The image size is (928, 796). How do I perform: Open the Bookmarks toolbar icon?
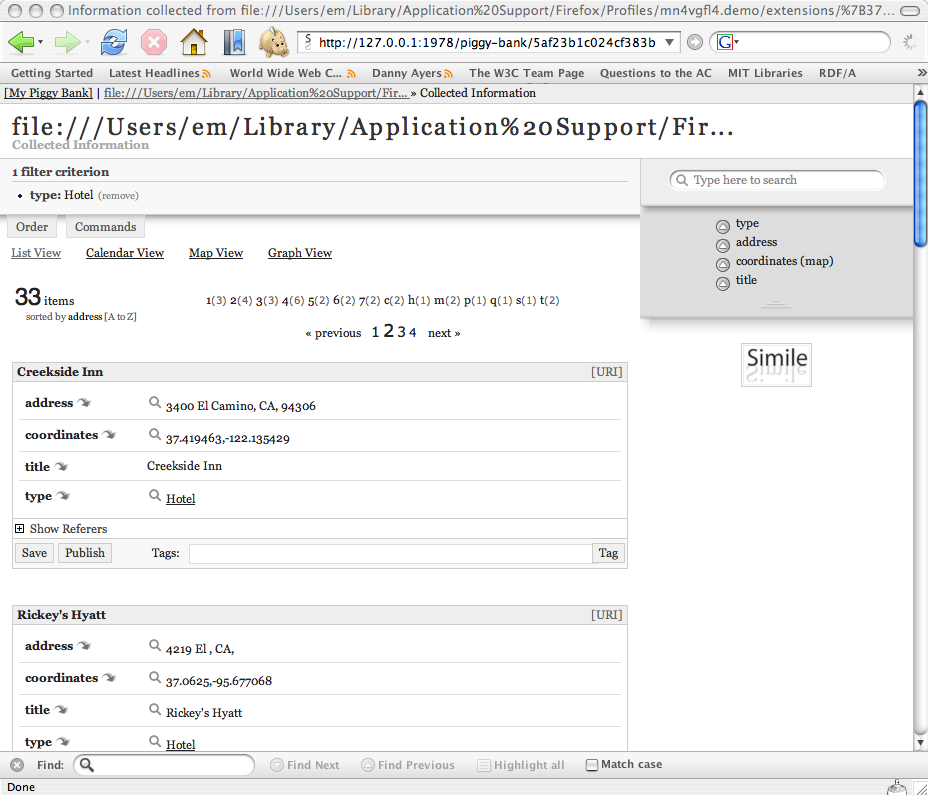click(x=233, y=42)
